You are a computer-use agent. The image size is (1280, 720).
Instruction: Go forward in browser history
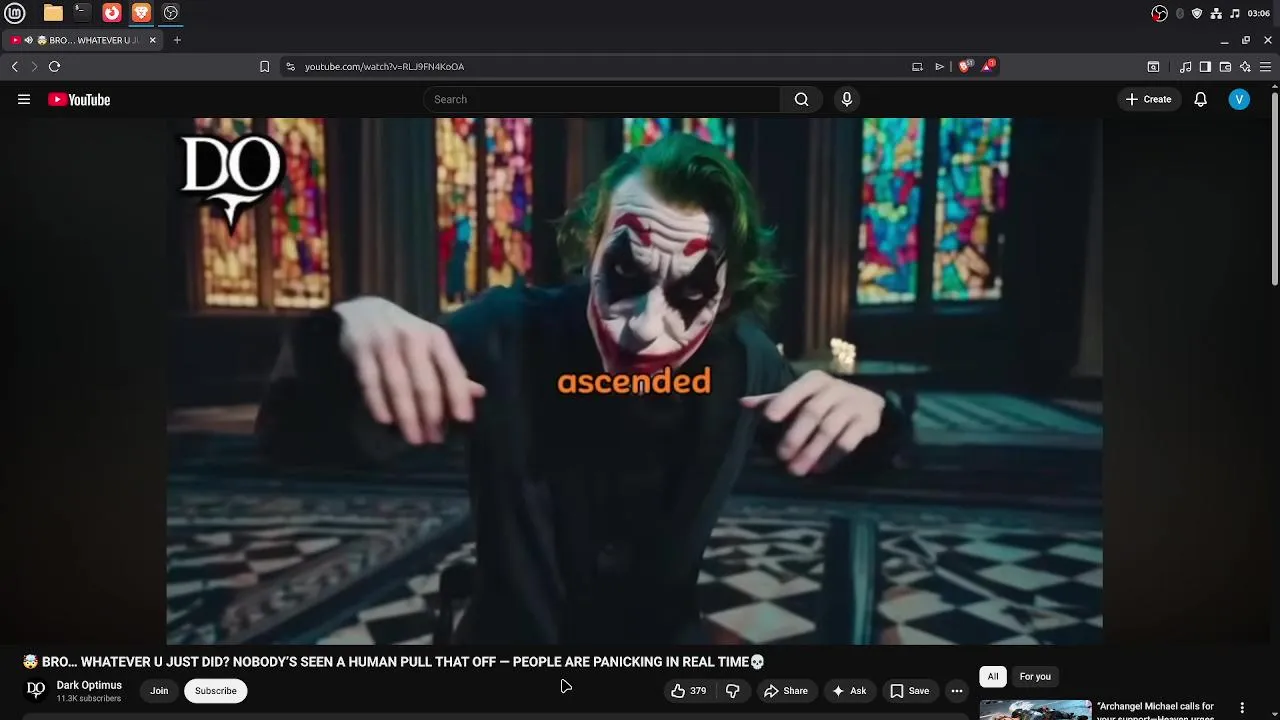34,66
